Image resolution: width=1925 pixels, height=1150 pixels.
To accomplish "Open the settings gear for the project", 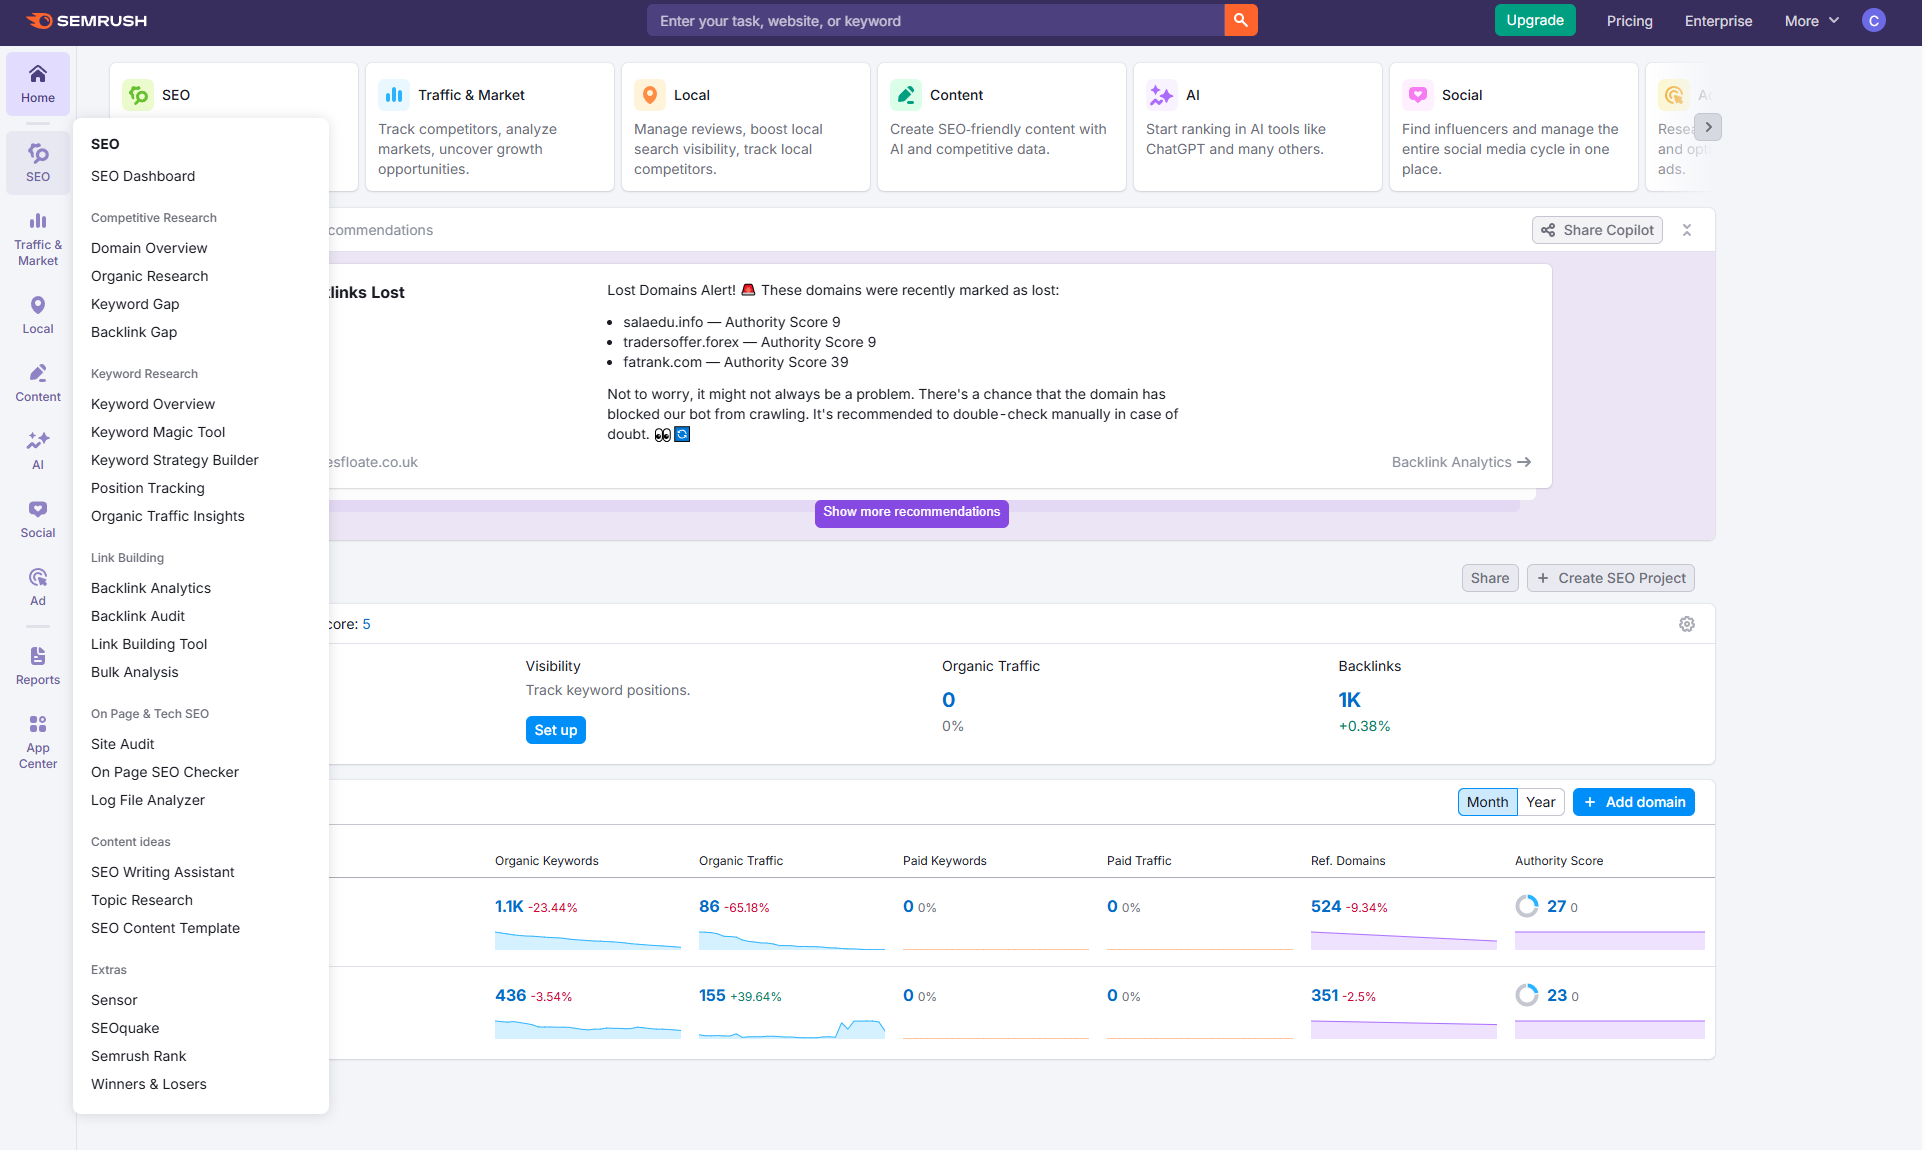I will (x=1687, y=624).
